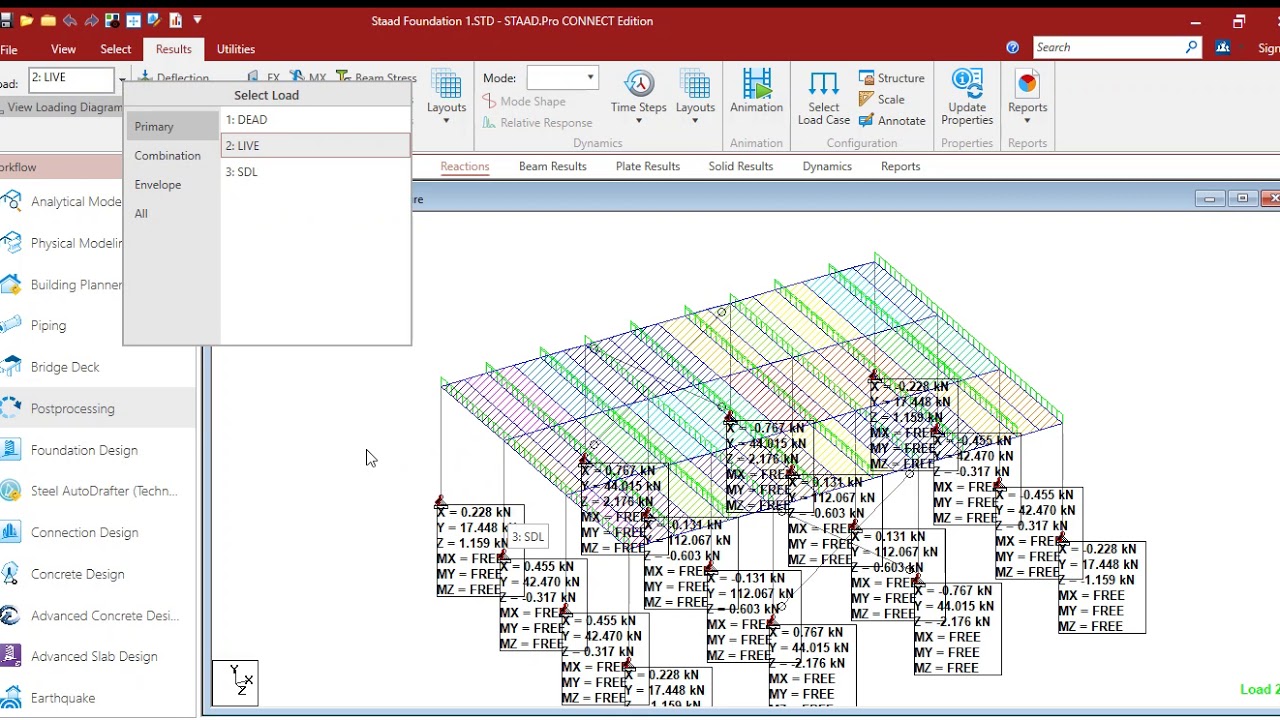This screenshot has height=720, width=1280.
Task: Click the Annotate configuration option
Action: click(x=892, y=120)
